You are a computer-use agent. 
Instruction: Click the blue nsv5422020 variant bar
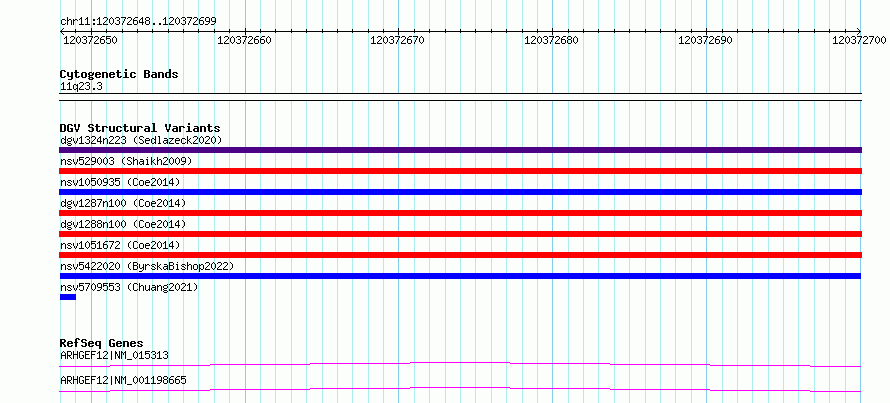[460, 276]
